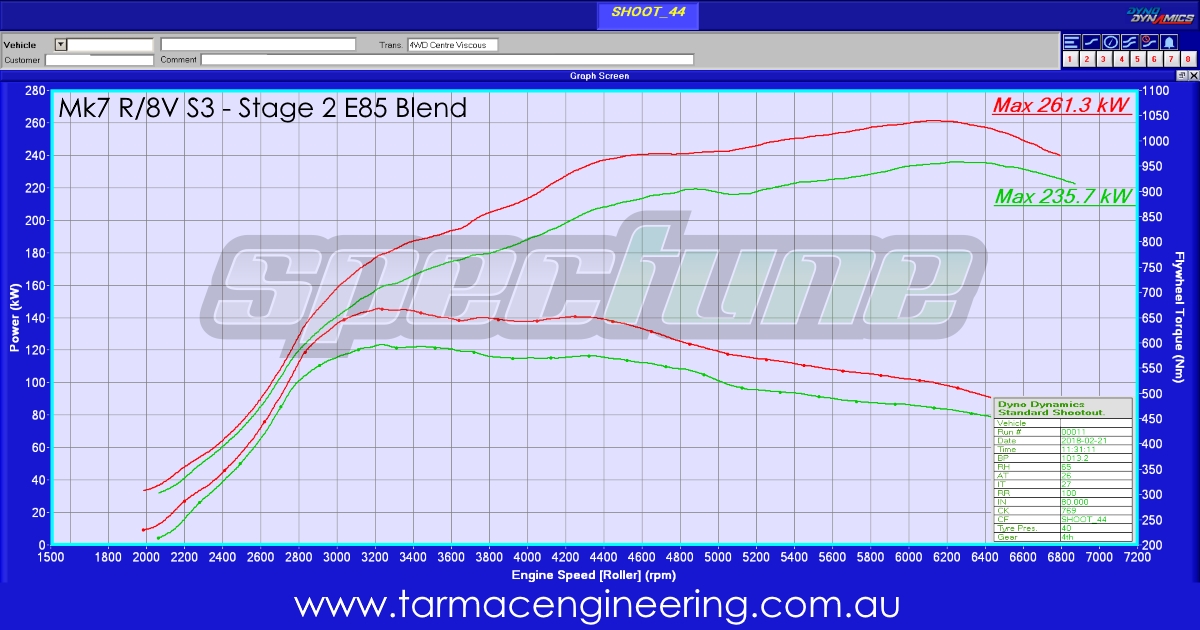Screen dimensions: 1200x630
Task: Open the dial gauge screen icon
Action: (x=1110, y=42)
